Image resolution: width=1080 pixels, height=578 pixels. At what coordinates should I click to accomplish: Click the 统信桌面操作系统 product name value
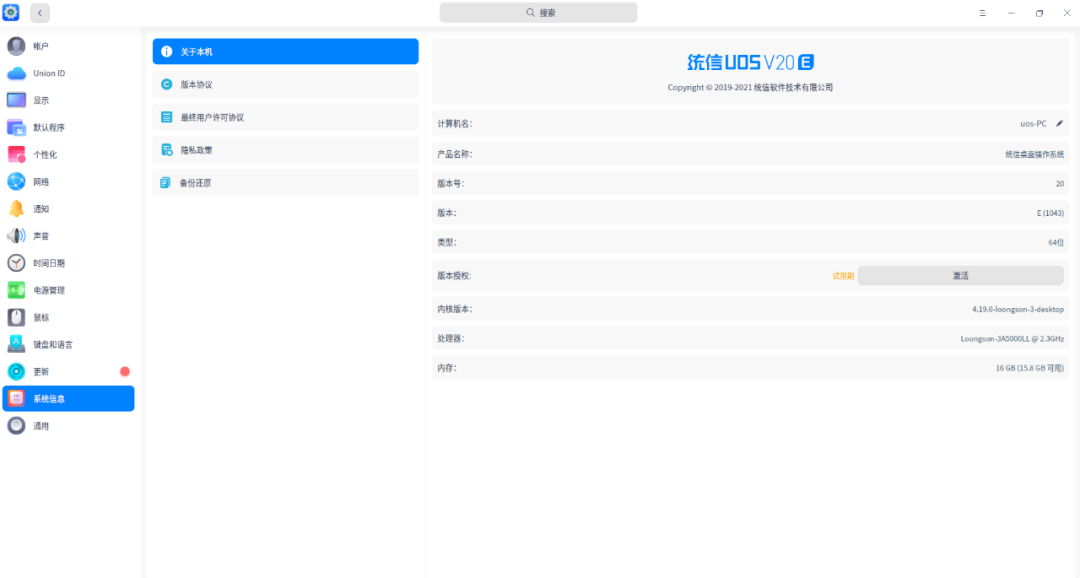click(1034, 154)
